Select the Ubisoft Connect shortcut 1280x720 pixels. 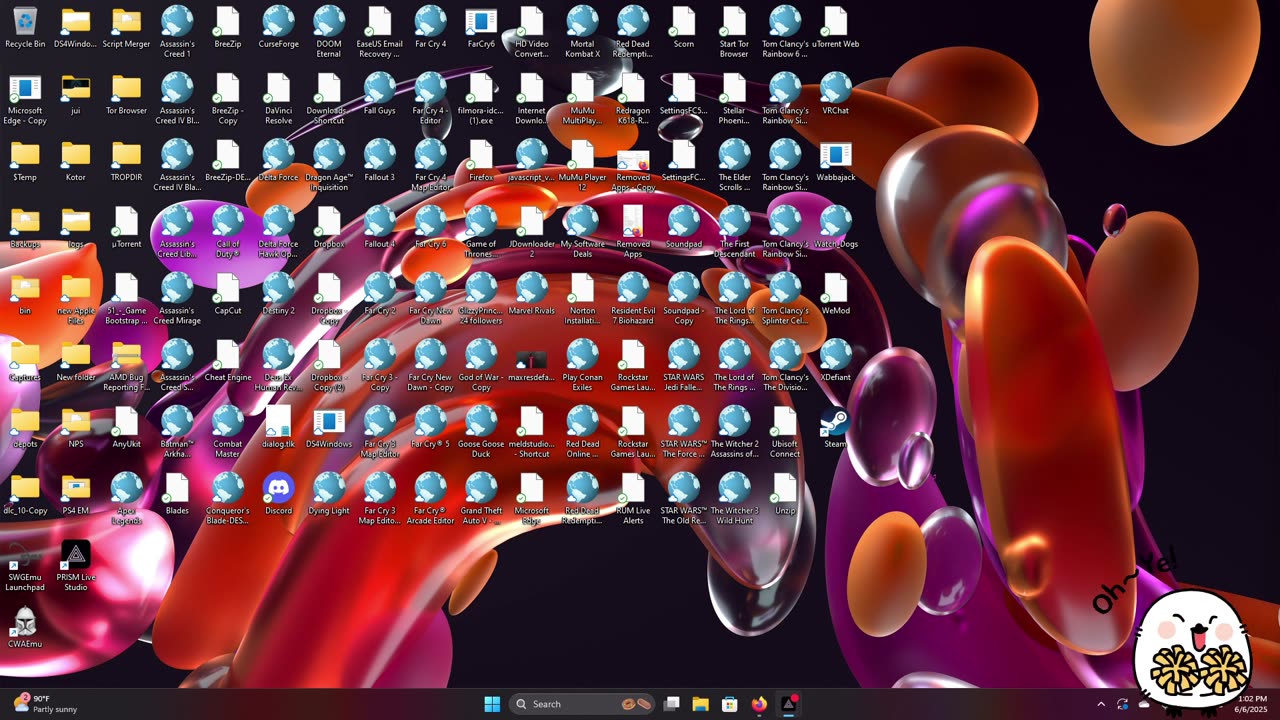(x=785, y=433)
